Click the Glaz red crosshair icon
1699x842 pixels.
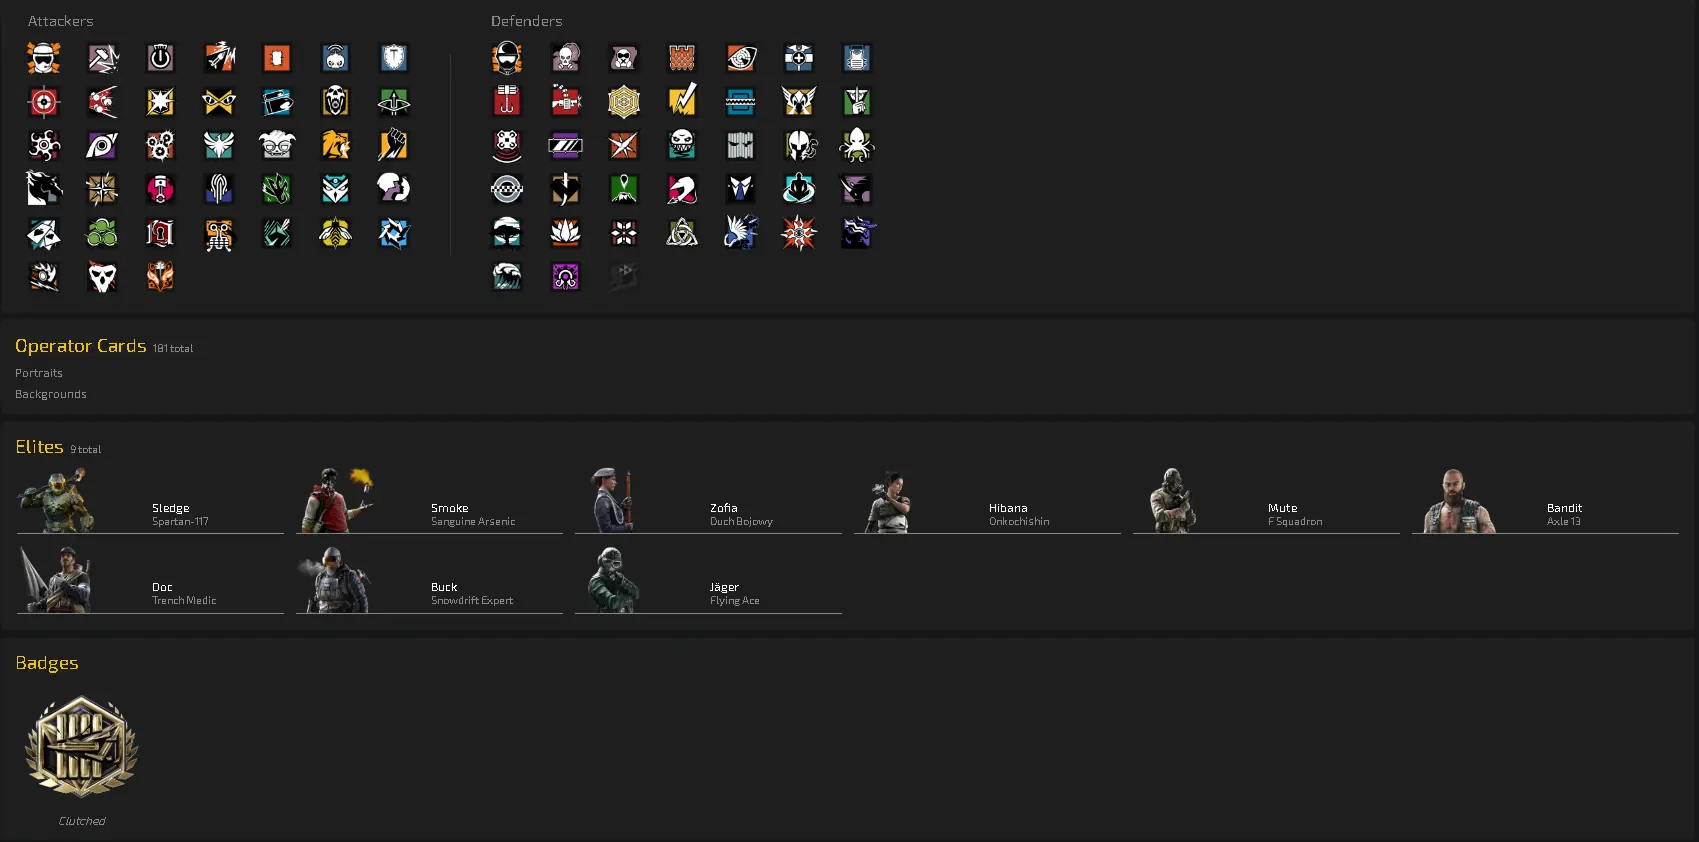(44, 102)
